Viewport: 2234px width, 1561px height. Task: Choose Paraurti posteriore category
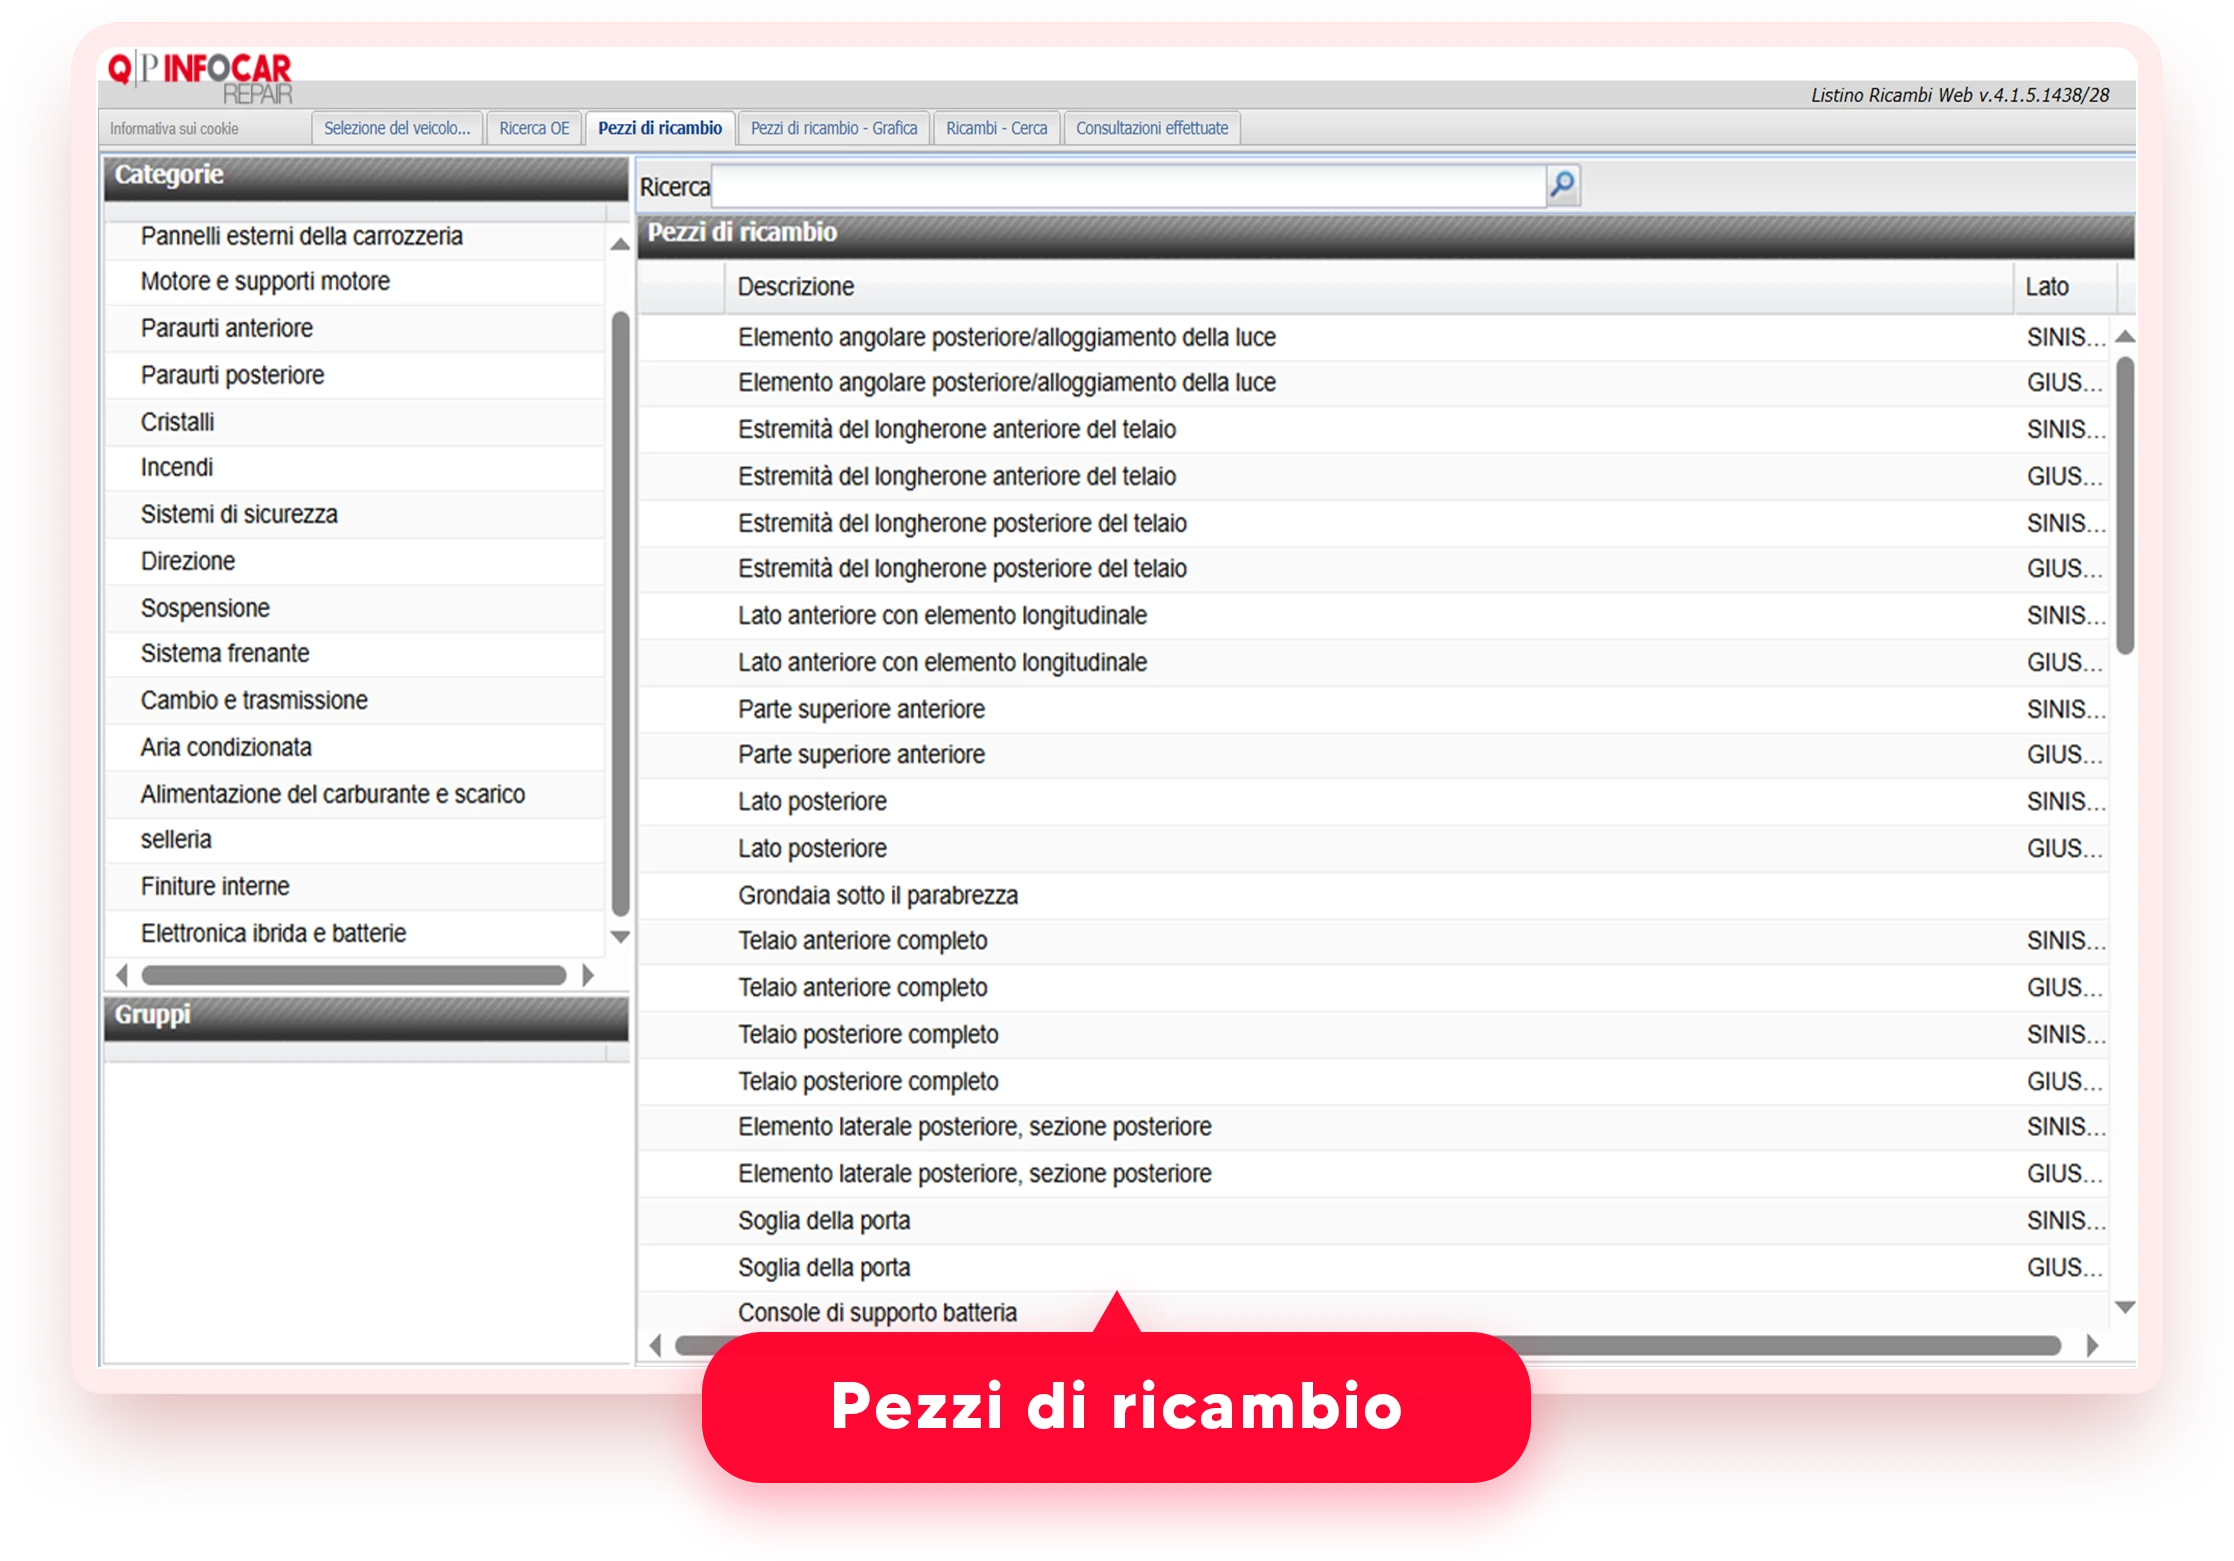[x=355, y=376]
